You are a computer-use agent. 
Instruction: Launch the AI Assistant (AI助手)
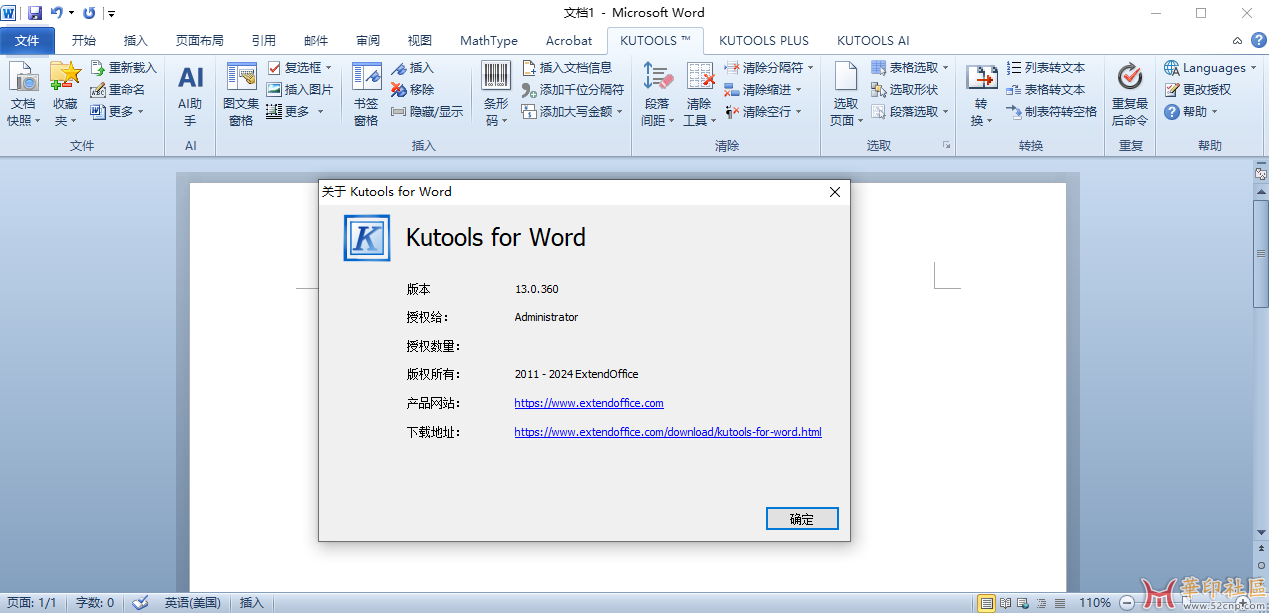(190, 94)
